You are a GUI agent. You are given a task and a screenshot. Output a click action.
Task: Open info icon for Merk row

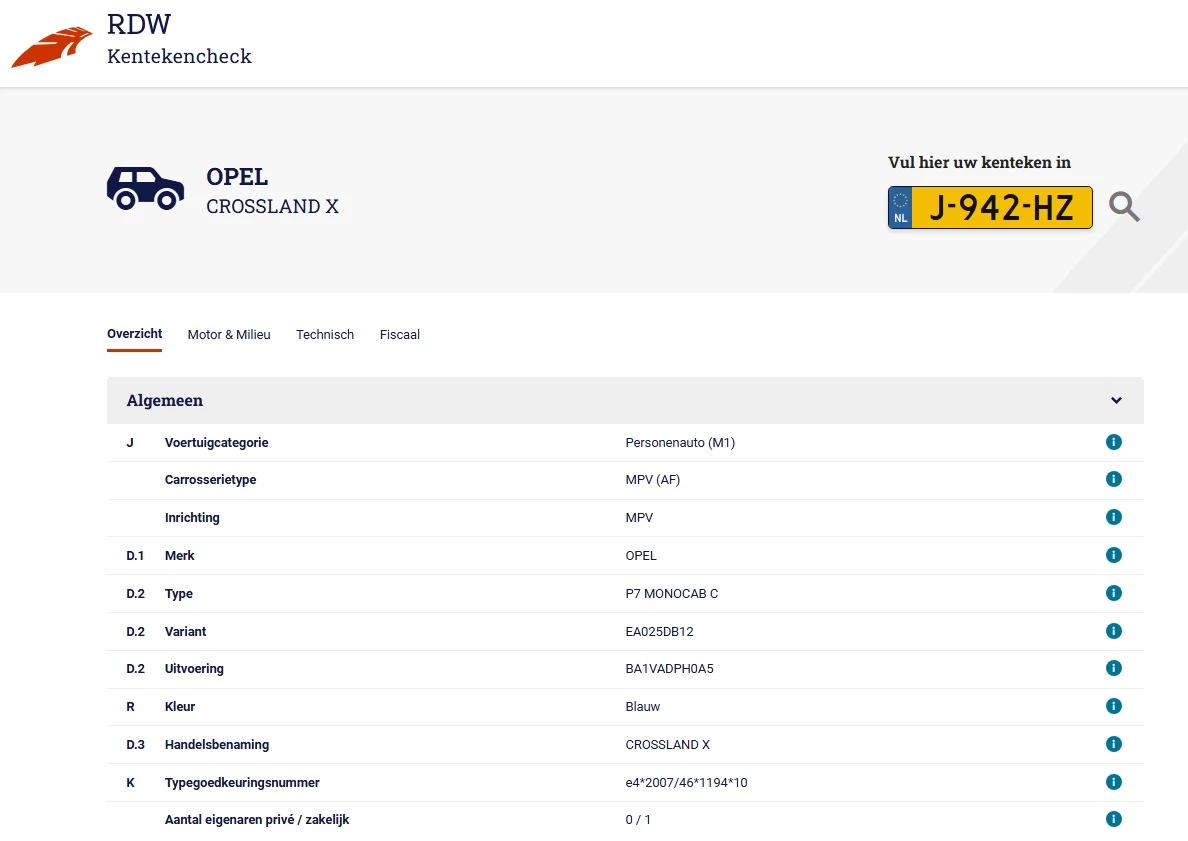click(x=1113, y=555)
